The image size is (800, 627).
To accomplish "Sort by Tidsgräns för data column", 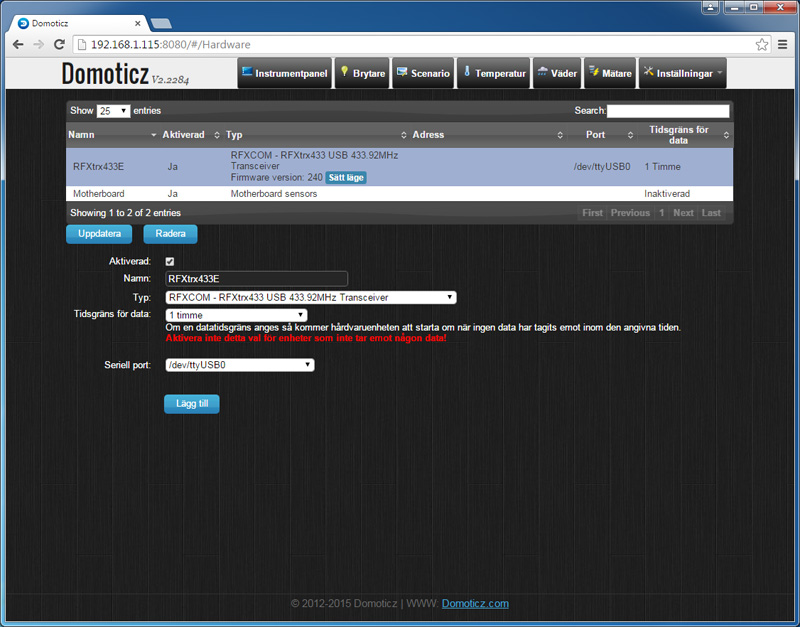I will (685, 135).
